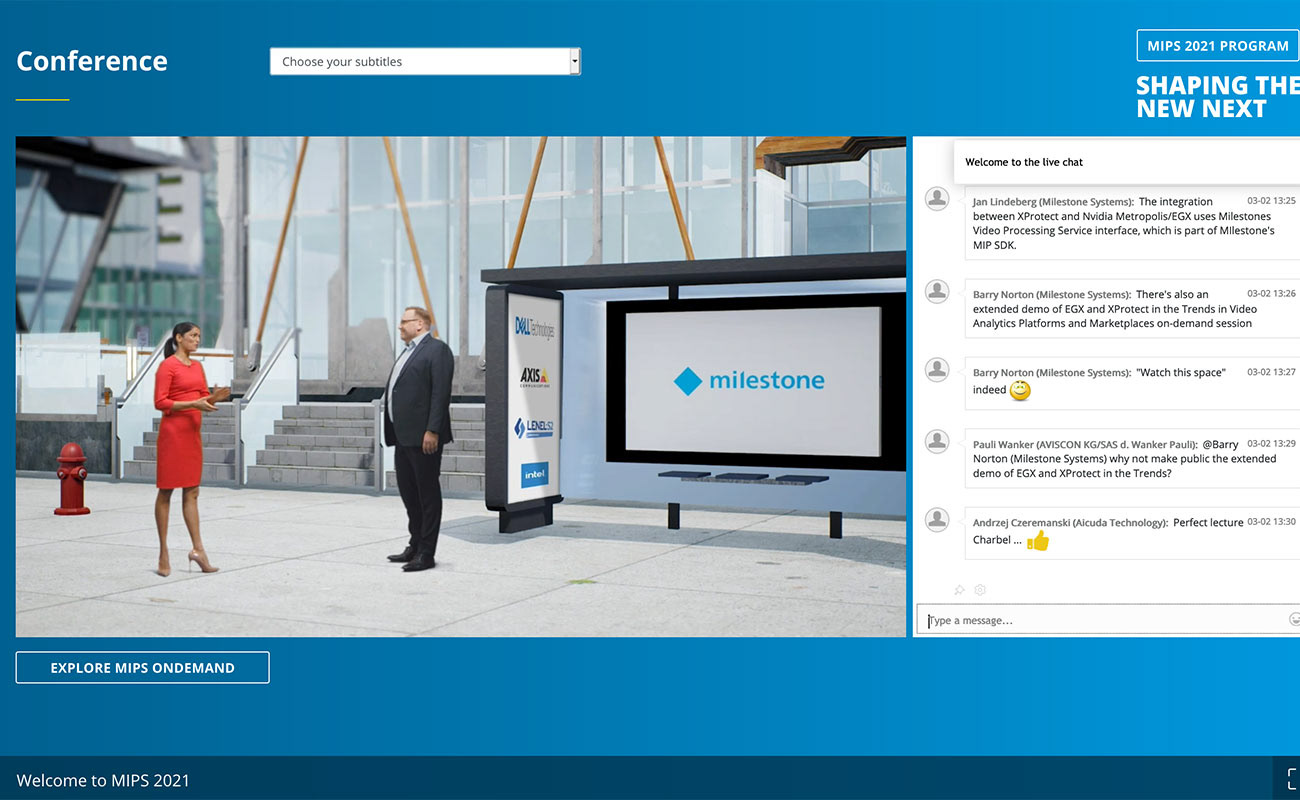The image size is (1300, 800).
Task: Click the subtitles dropdown arrow
Action: [x=575, y=61]
